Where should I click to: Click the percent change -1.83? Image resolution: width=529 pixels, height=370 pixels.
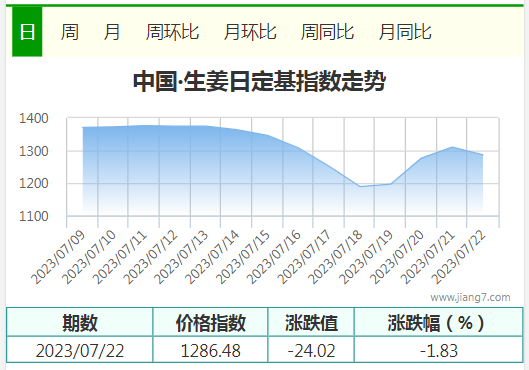coord(439,350)
